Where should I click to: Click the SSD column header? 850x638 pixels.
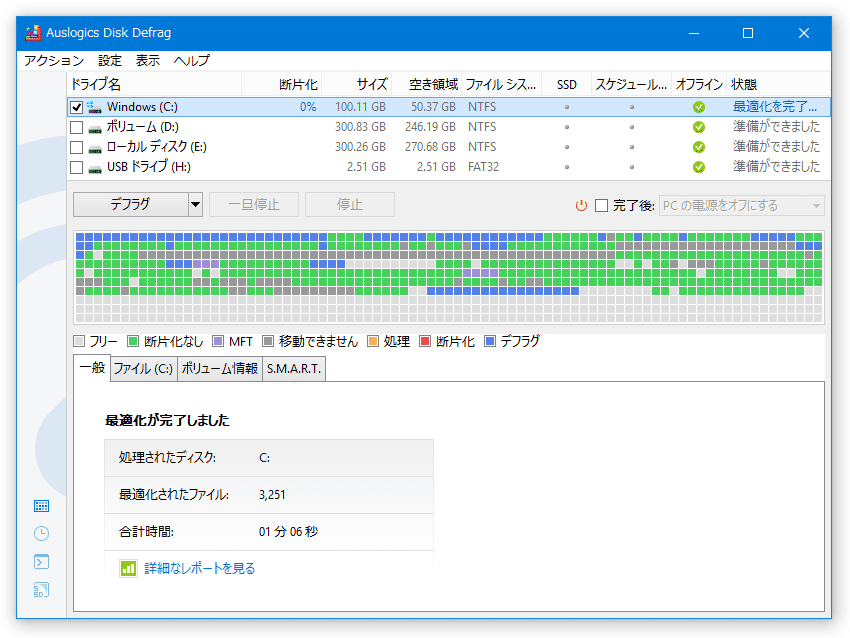[566, 85]
